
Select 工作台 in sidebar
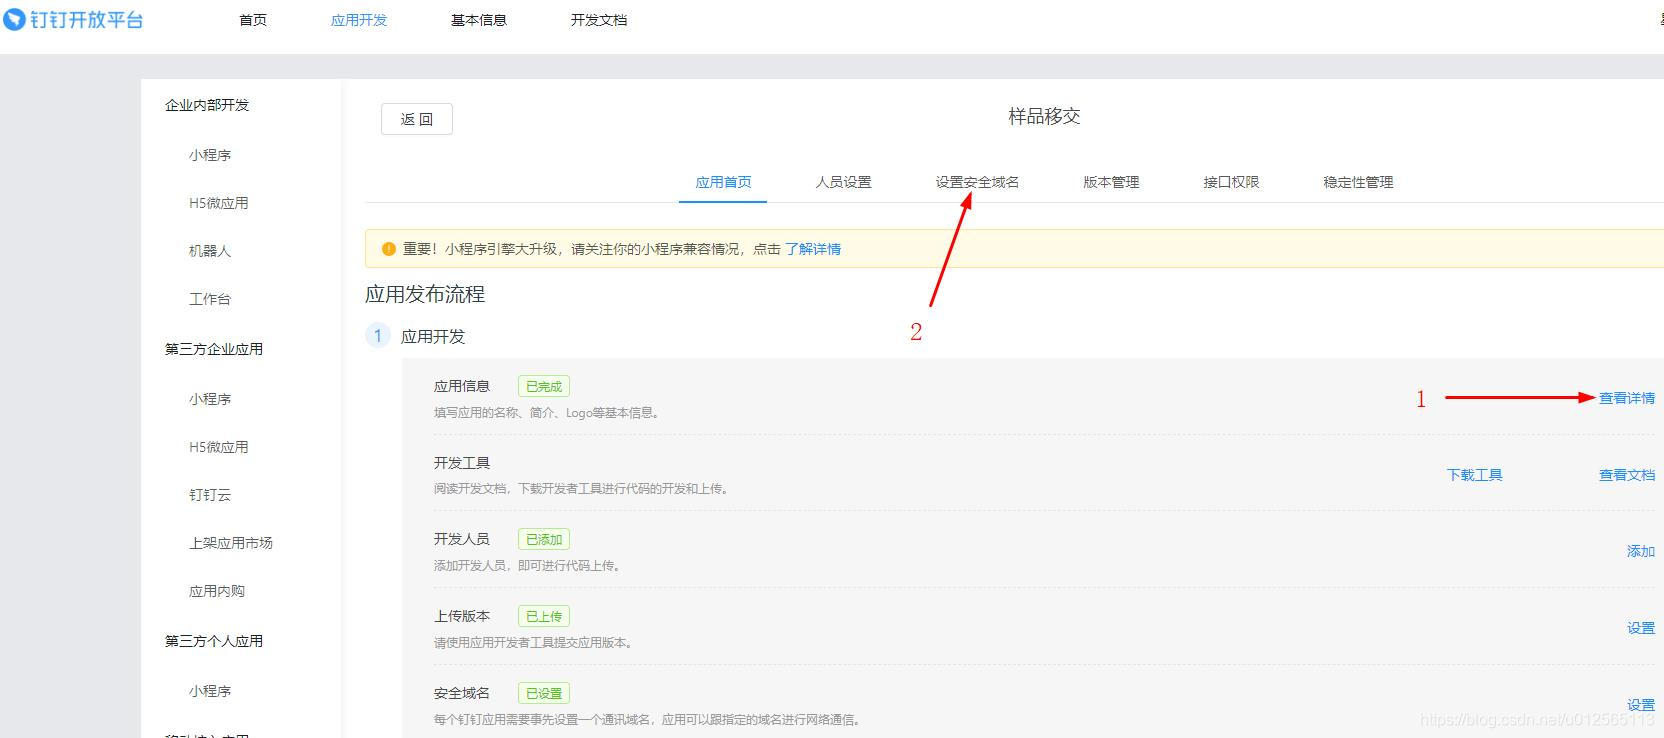click(x=210, y=299)
